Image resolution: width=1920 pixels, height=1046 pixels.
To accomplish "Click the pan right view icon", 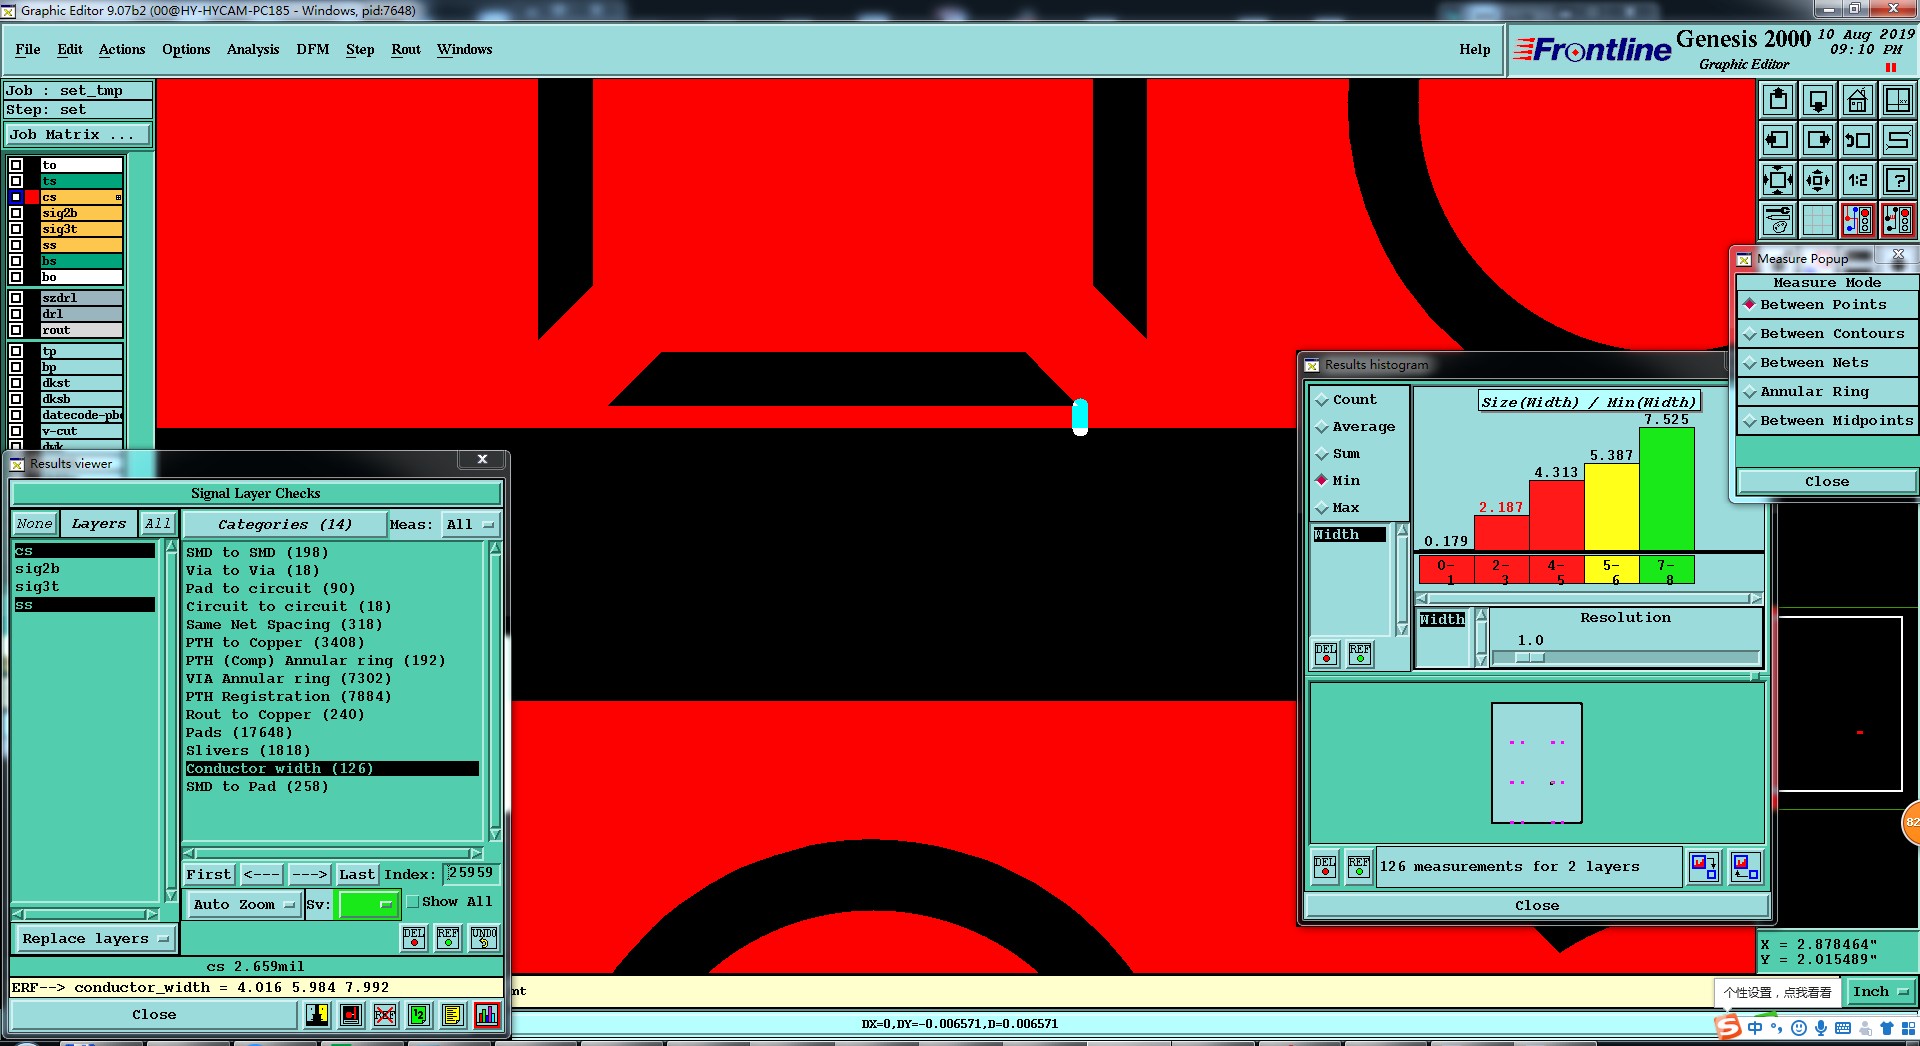I will tap(1818, 140).
